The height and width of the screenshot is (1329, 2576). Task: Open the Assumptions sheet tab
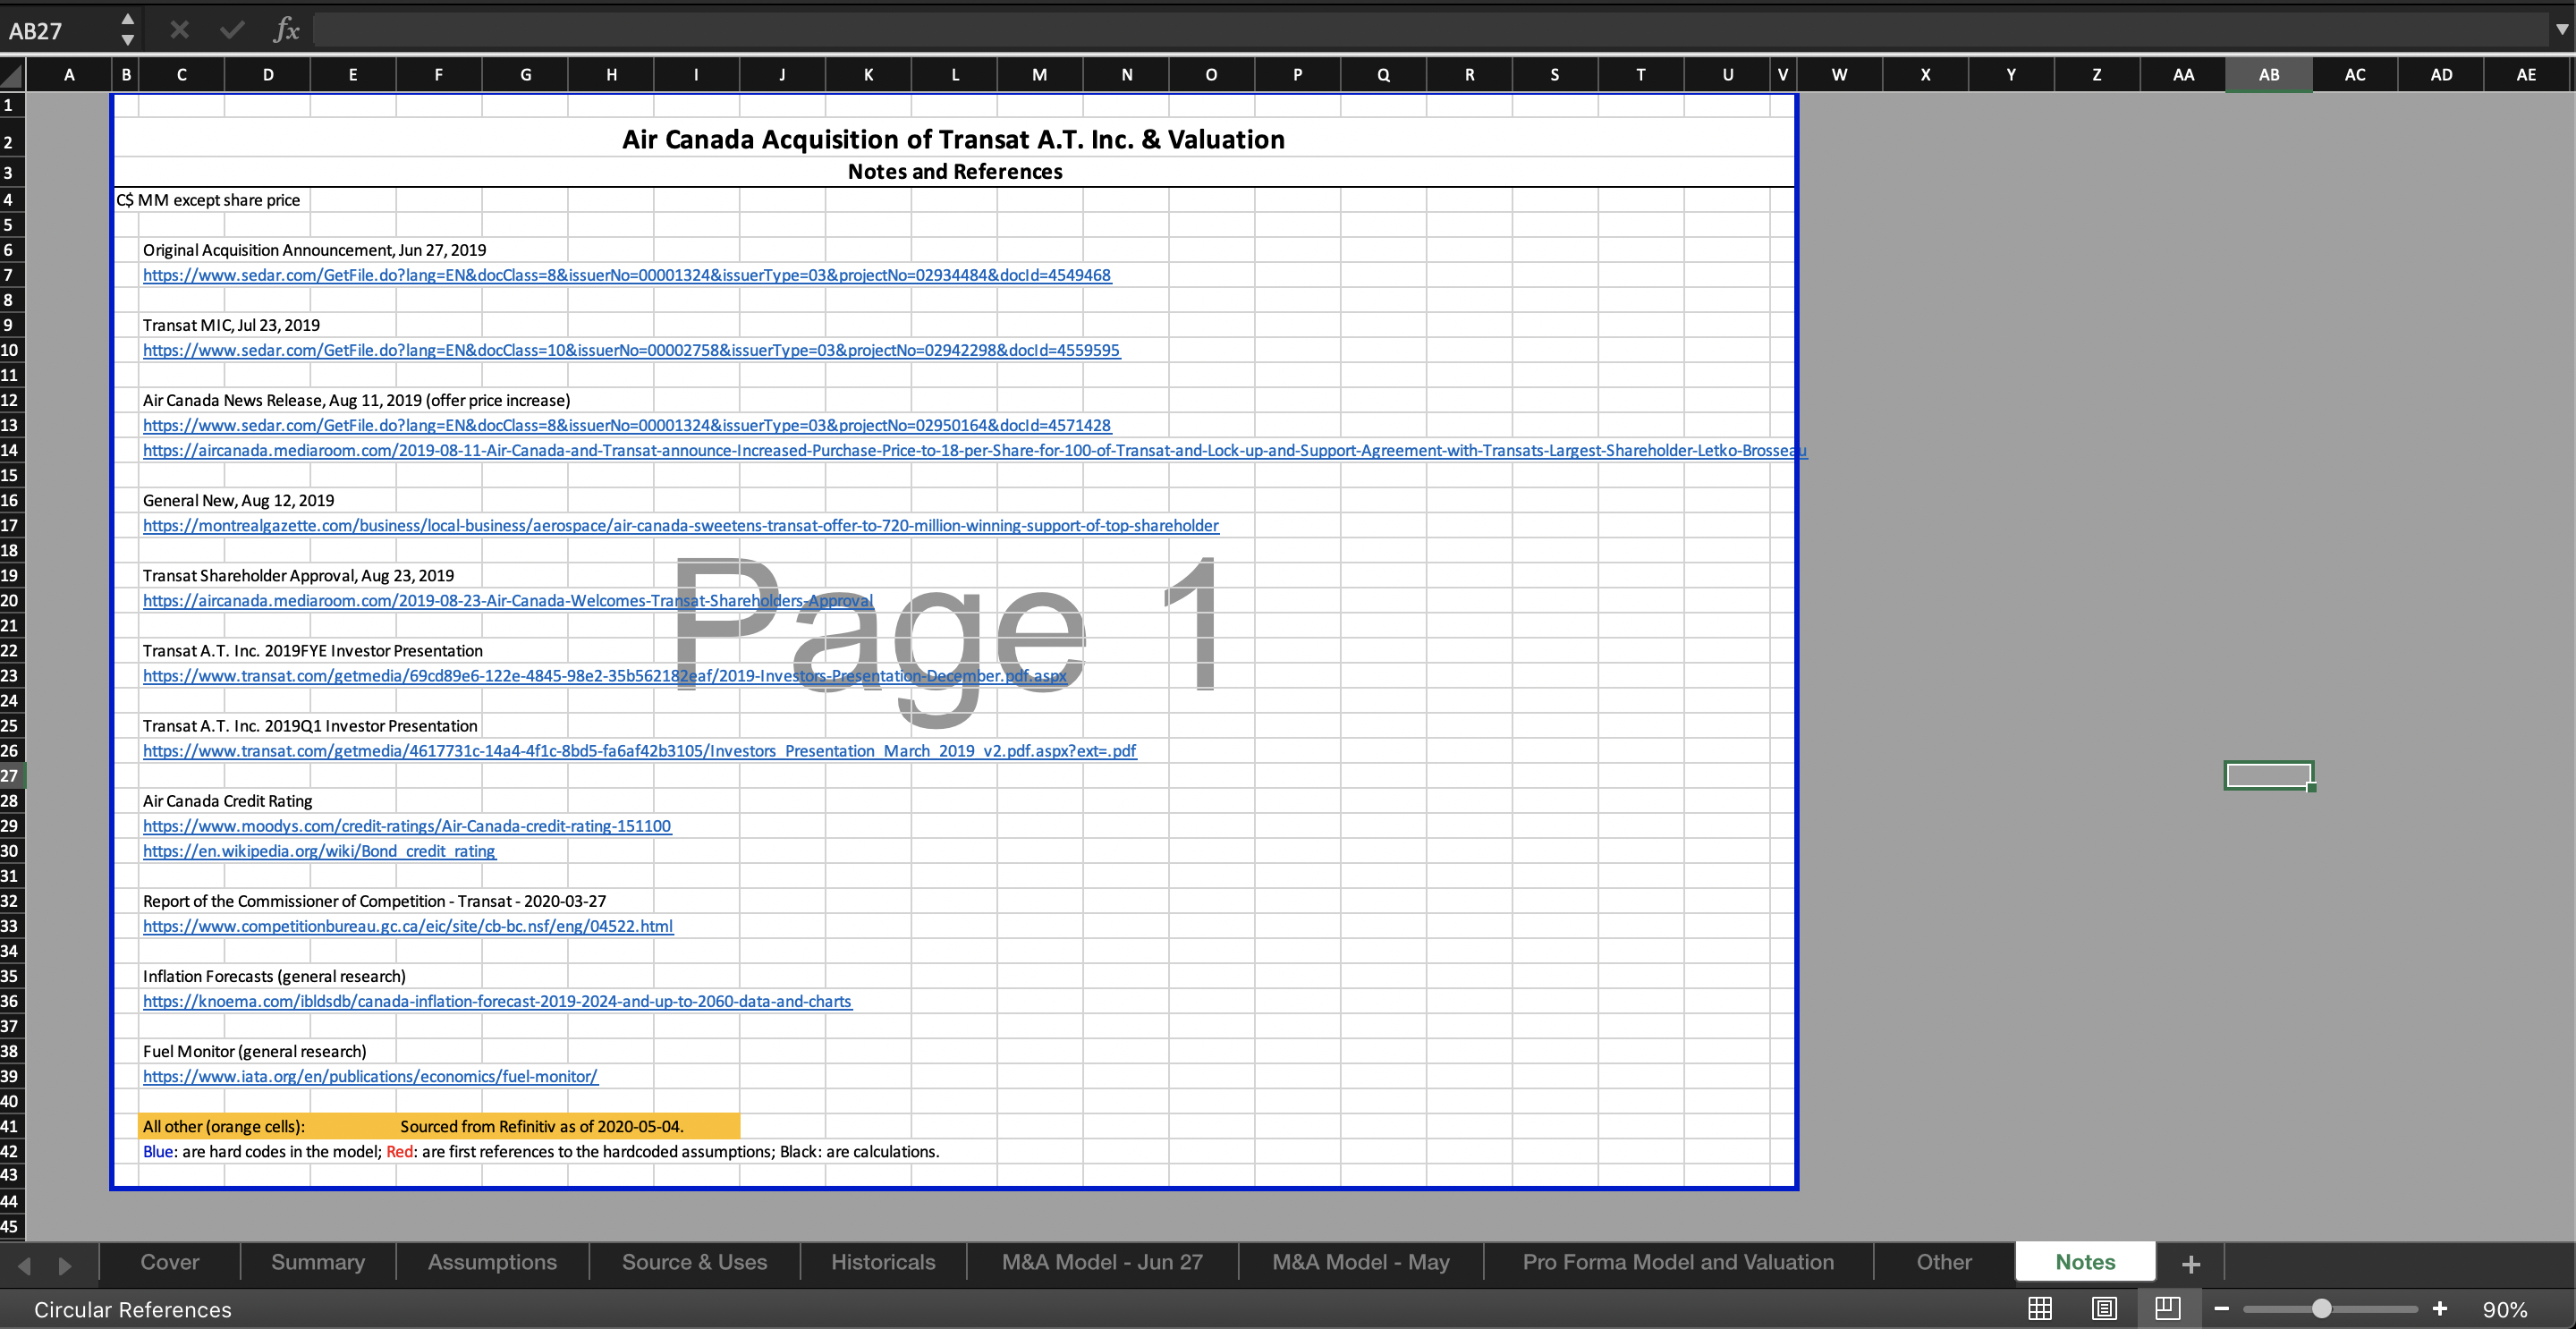[492, 1262]
